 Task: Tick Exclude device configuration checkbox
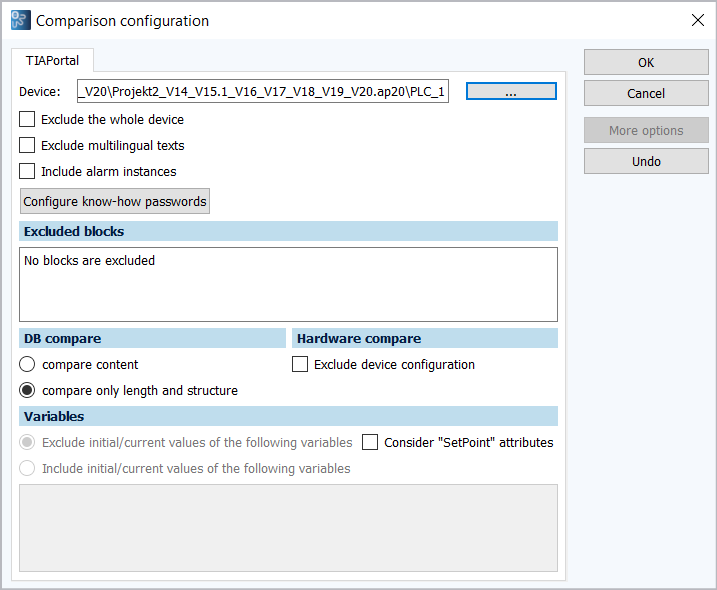(300, 364)
